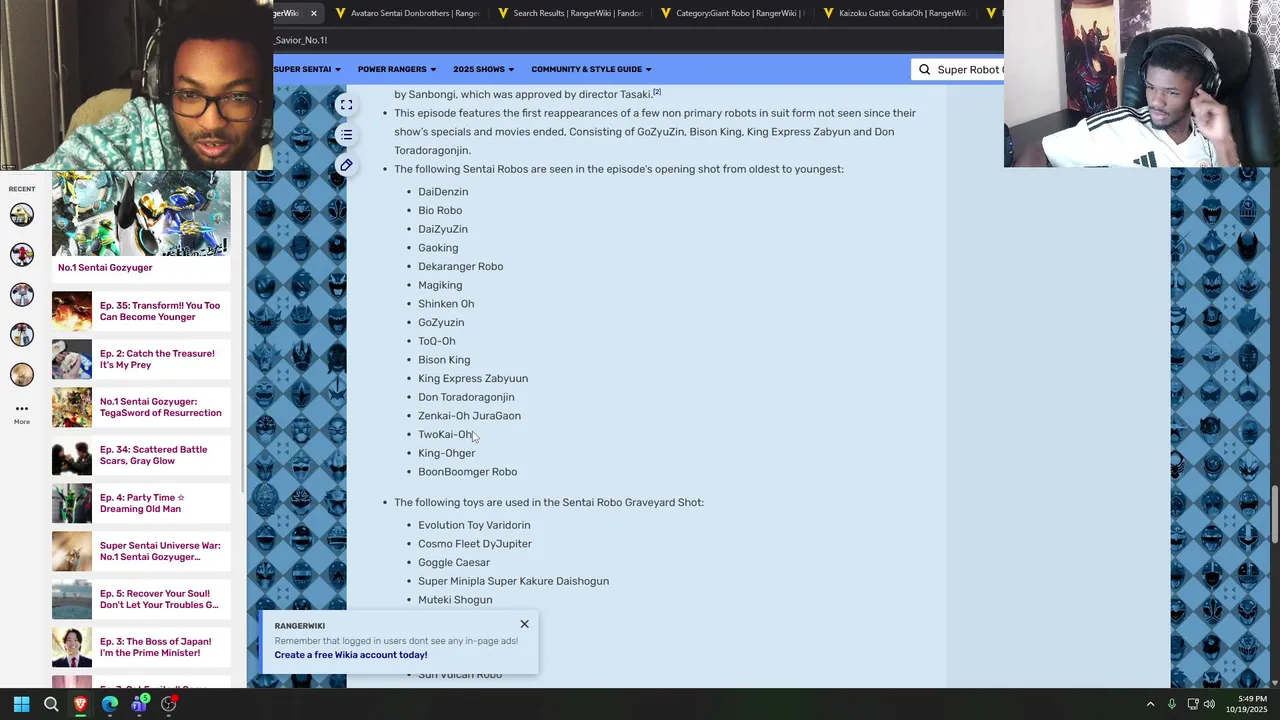1280x720 pixels.
Task: Click the left sidebar panel scrollbar
Action: coord(243,330)
